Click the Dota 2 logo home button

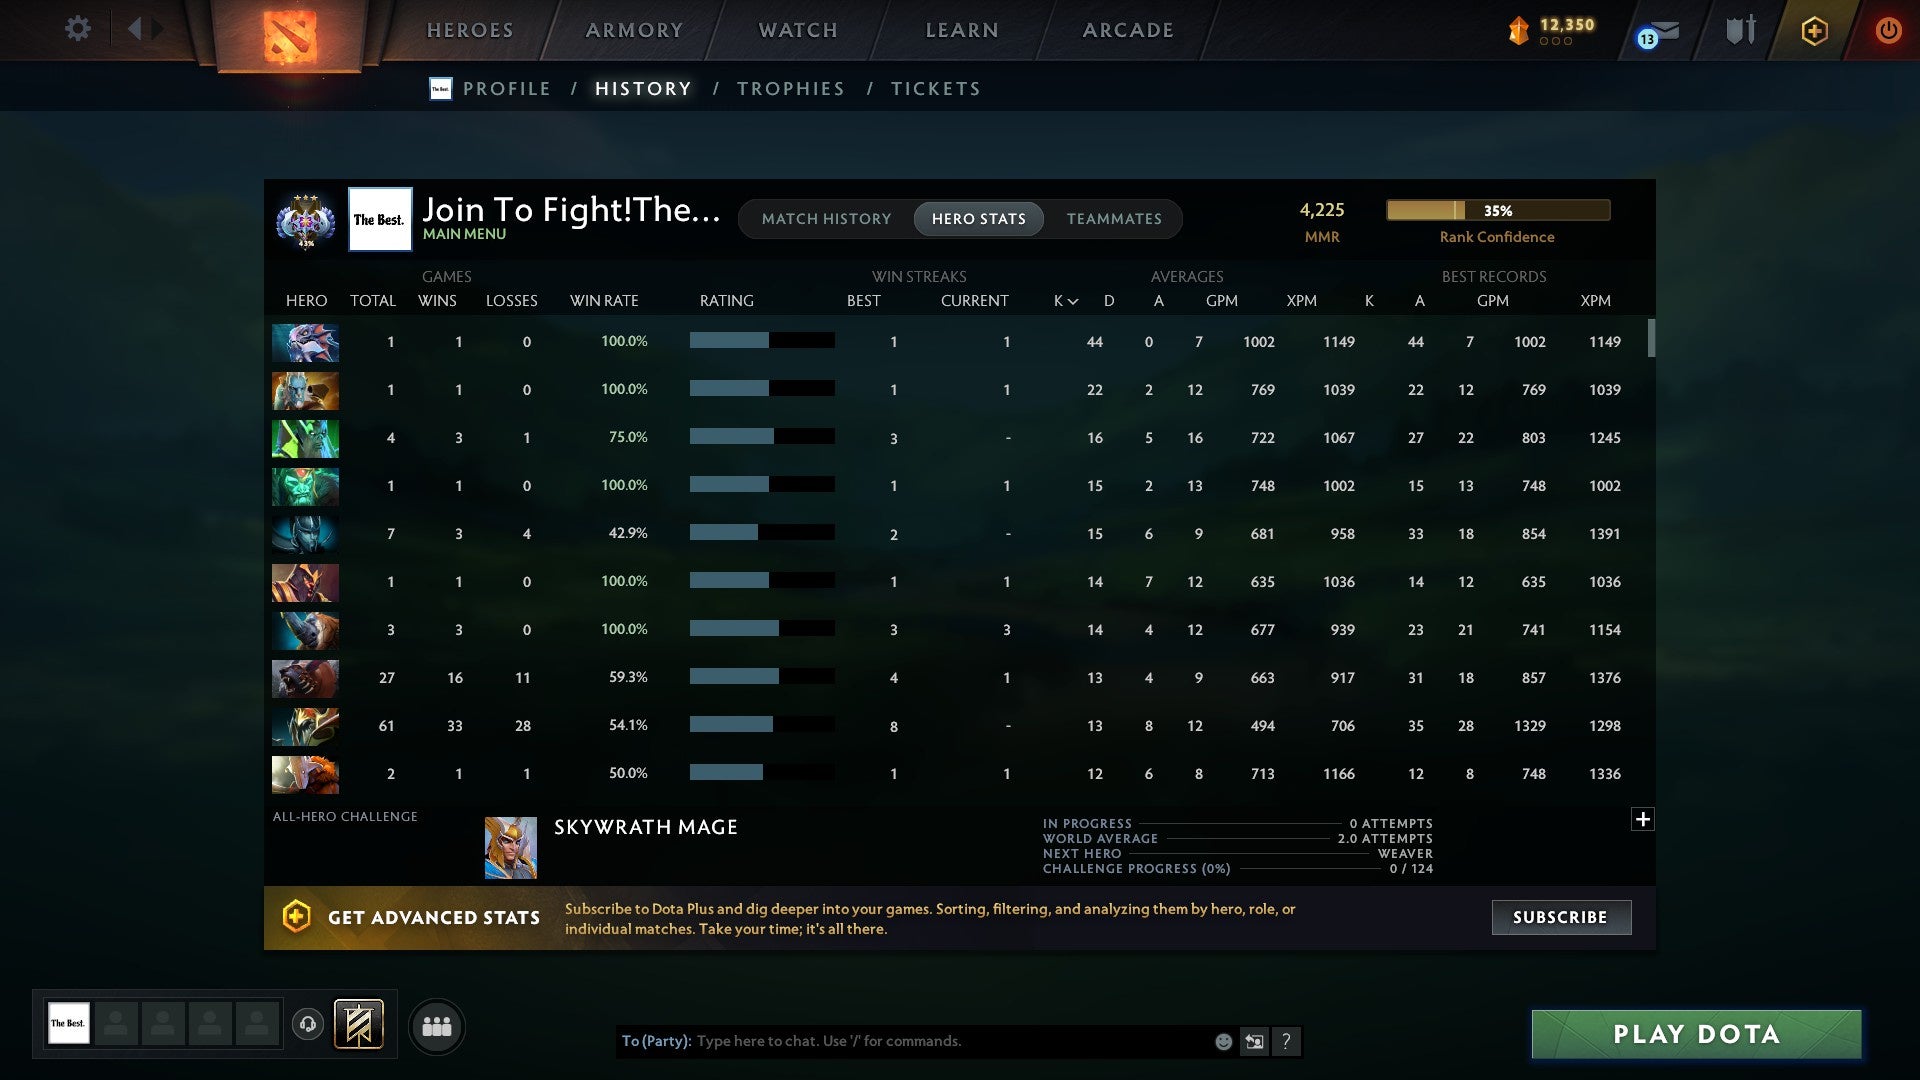[x=289, y=36]
